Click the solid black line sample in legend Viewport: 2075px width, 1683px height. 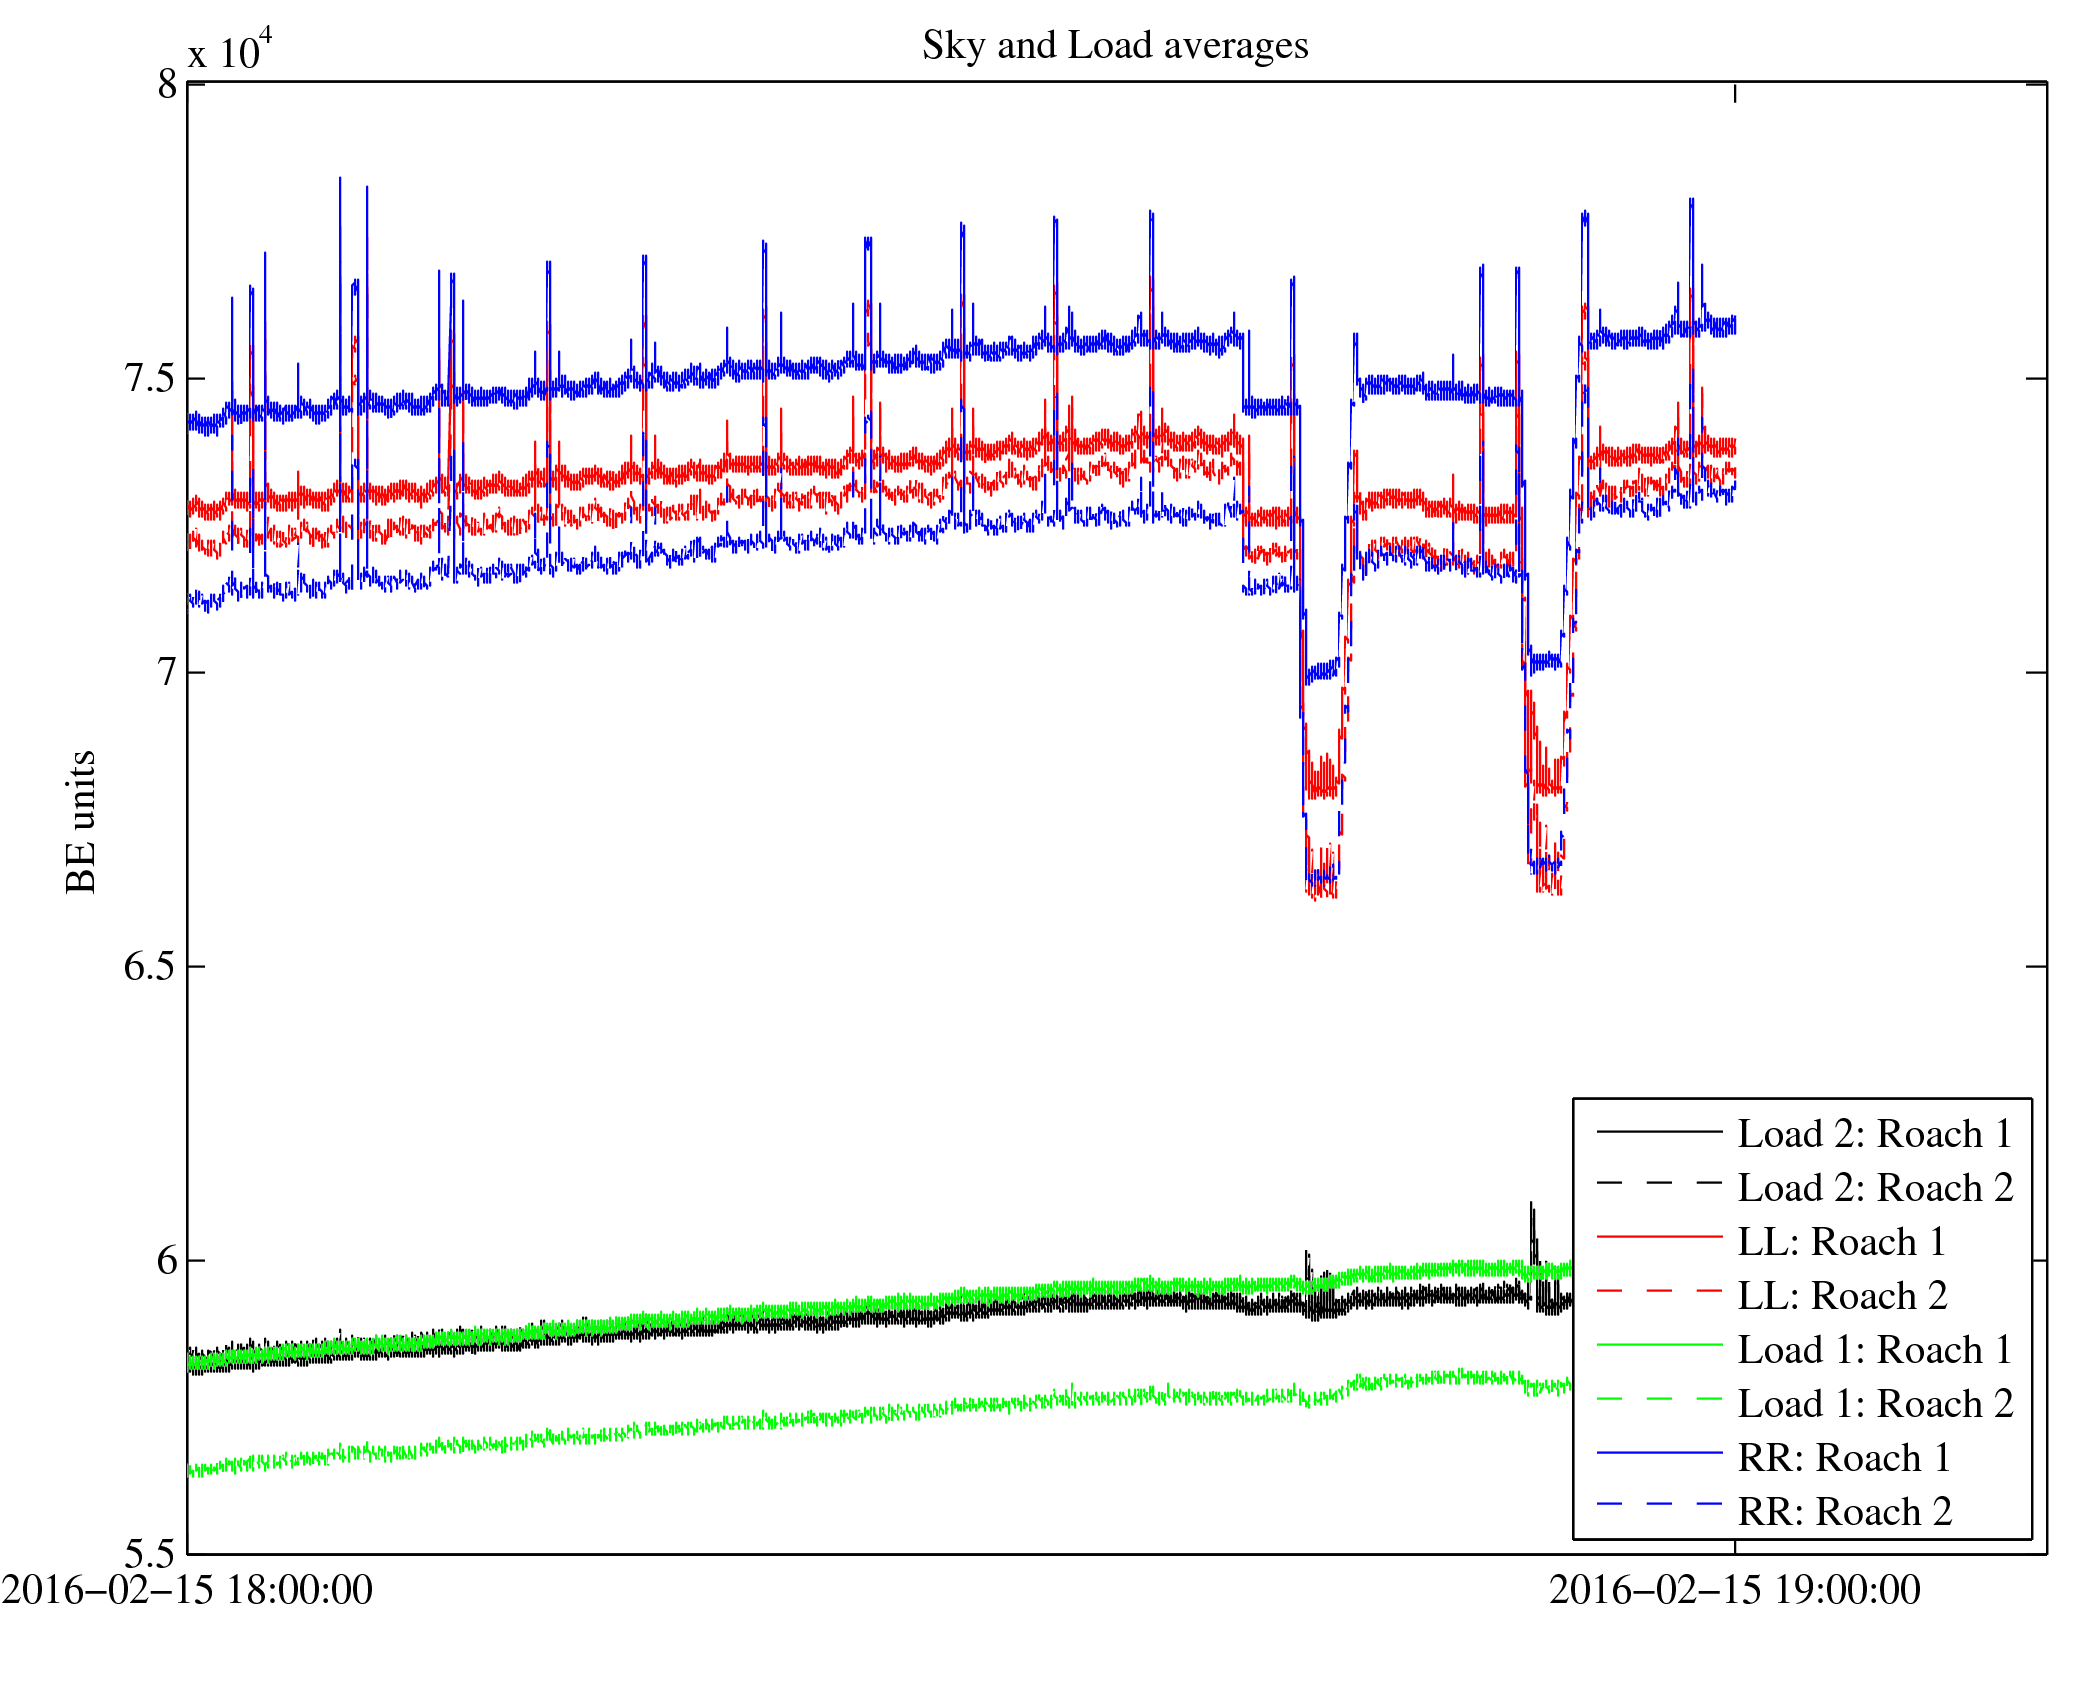[x=1659, y=1131]
